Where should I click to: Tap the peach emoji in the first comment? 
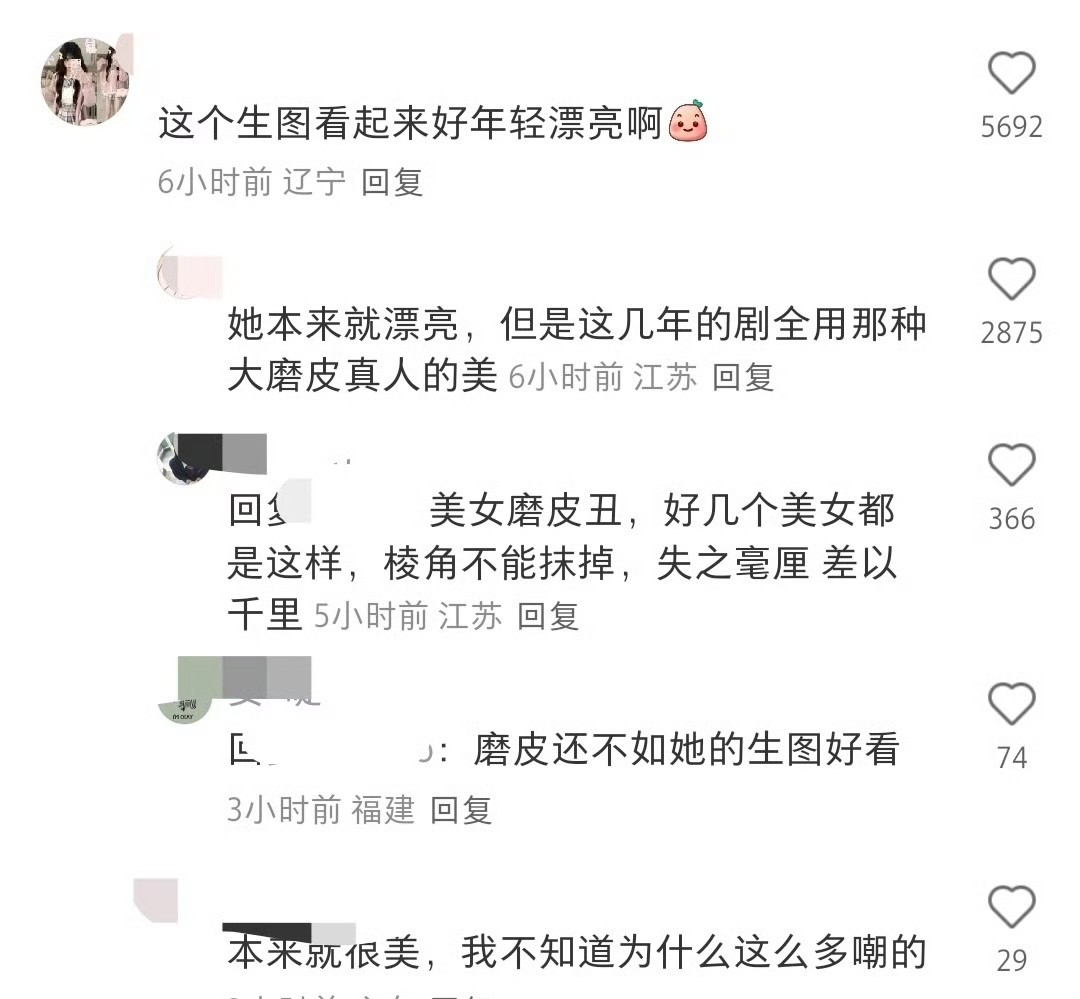point(687,122)
